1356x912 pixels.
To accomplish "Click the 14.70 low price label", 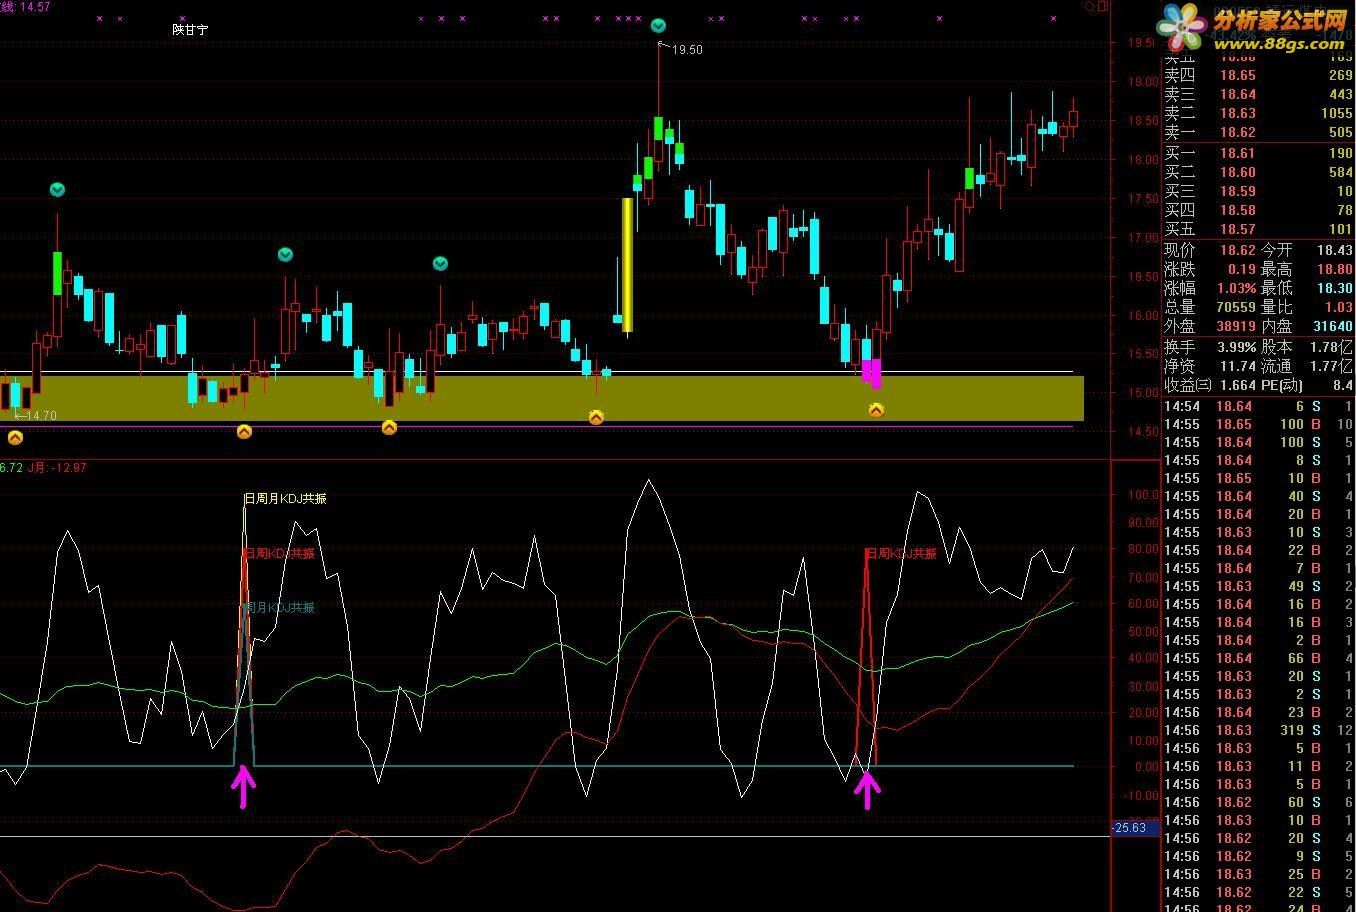I will 41,415.
